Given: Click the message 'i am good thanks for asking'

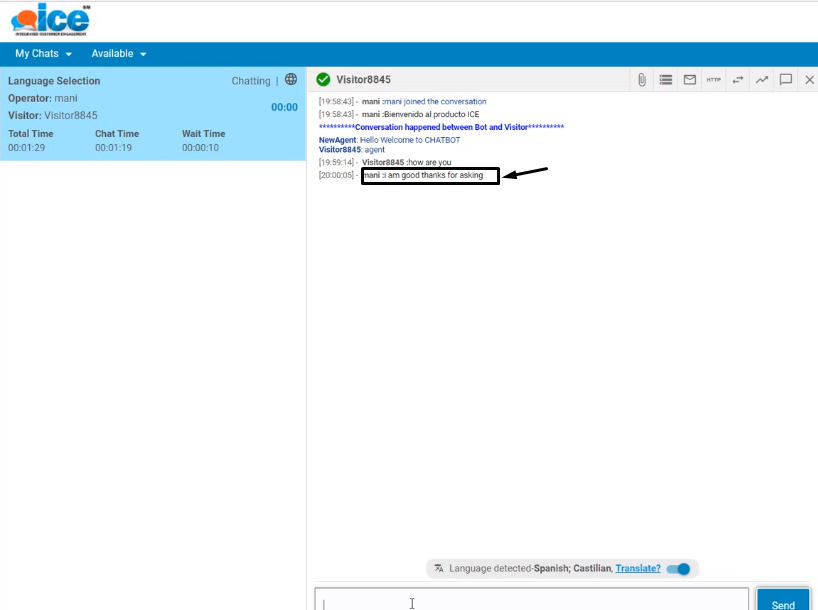Looking at the screenshot, I should pos(430,176).
